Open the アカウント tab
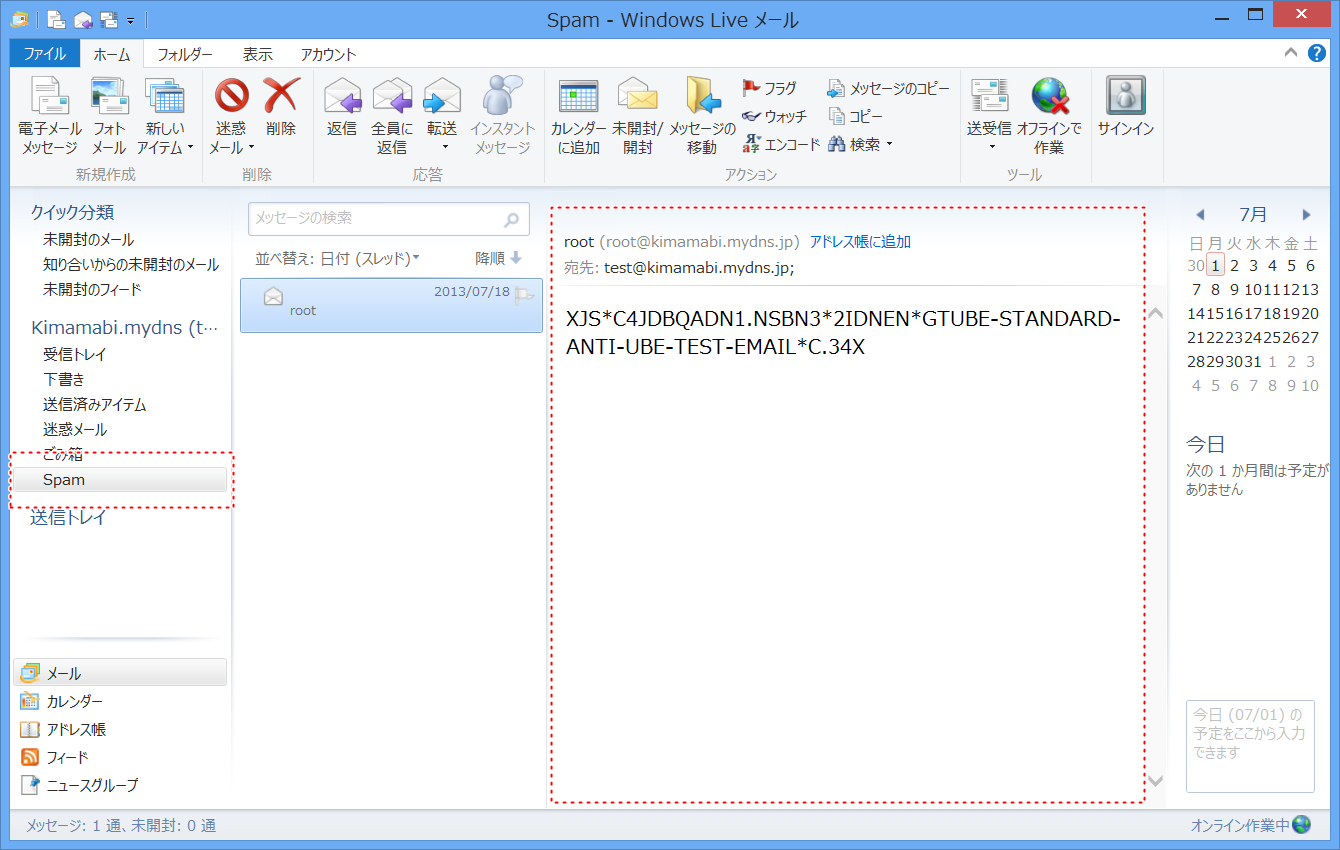This screenshot has height=850, width=1340. (328, 54)
